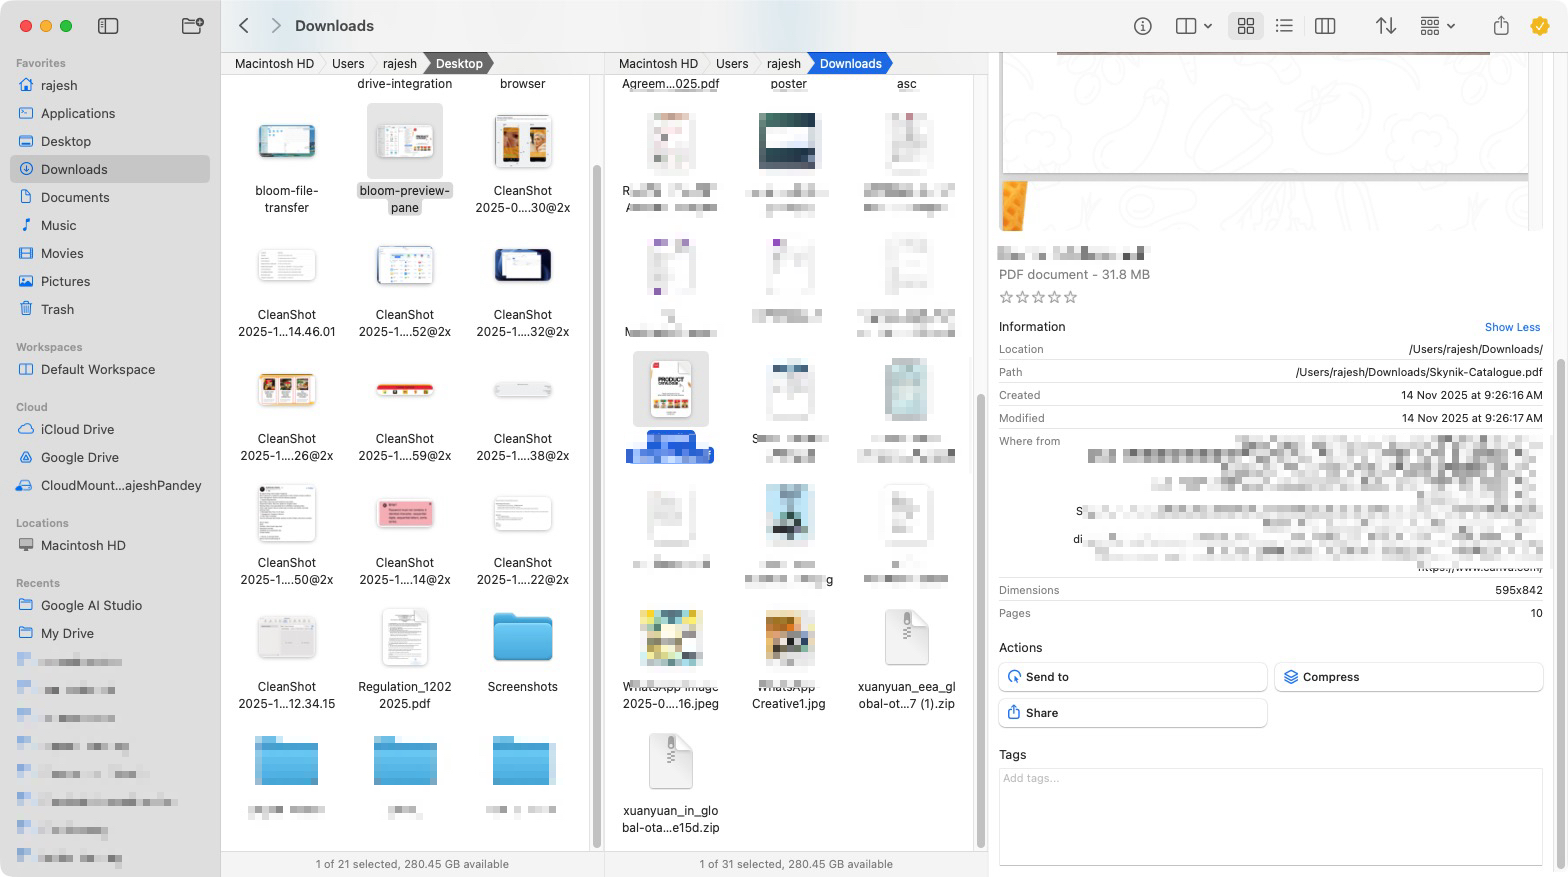Click the gold verified badge icon
This screenshot has width=1568, height=877.
(x=1539, y=26)
